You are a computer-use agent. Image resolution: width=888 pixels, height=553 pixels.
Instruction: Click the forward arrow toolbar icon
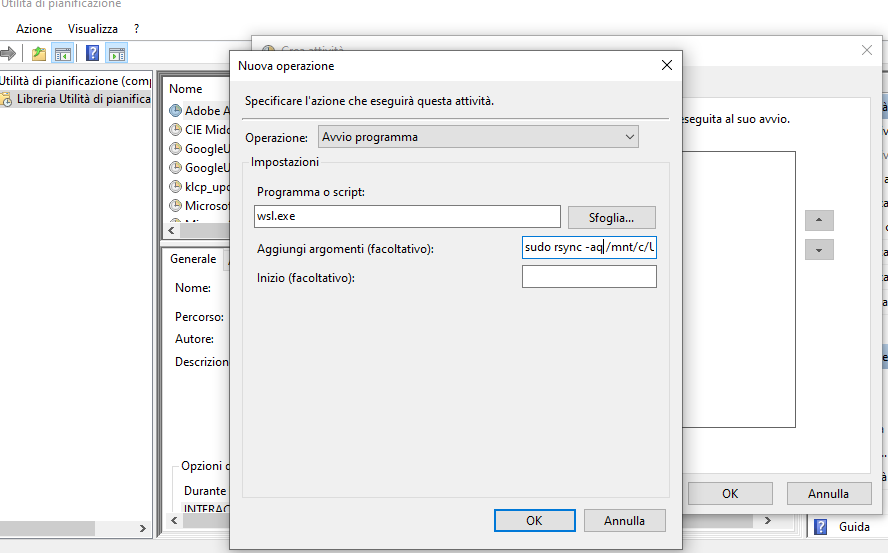8,54
